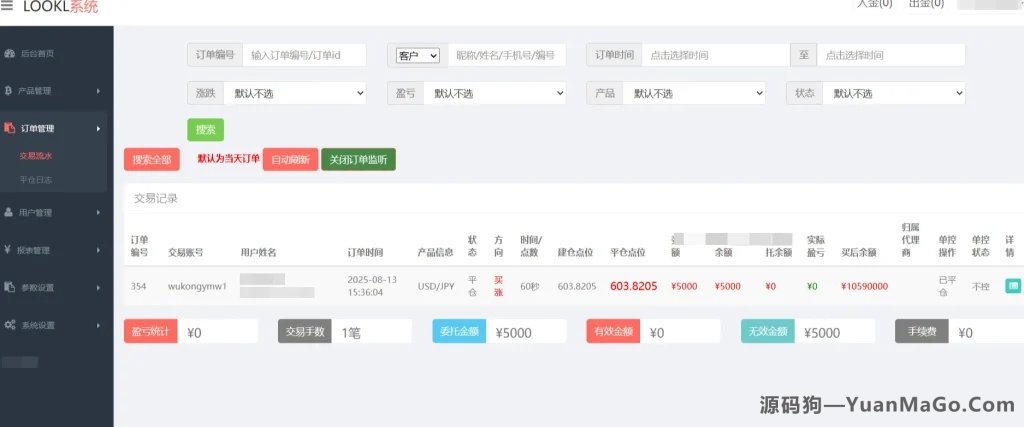Open the order end time picker
Viewport: 1024px width, 427px height.
891,55
